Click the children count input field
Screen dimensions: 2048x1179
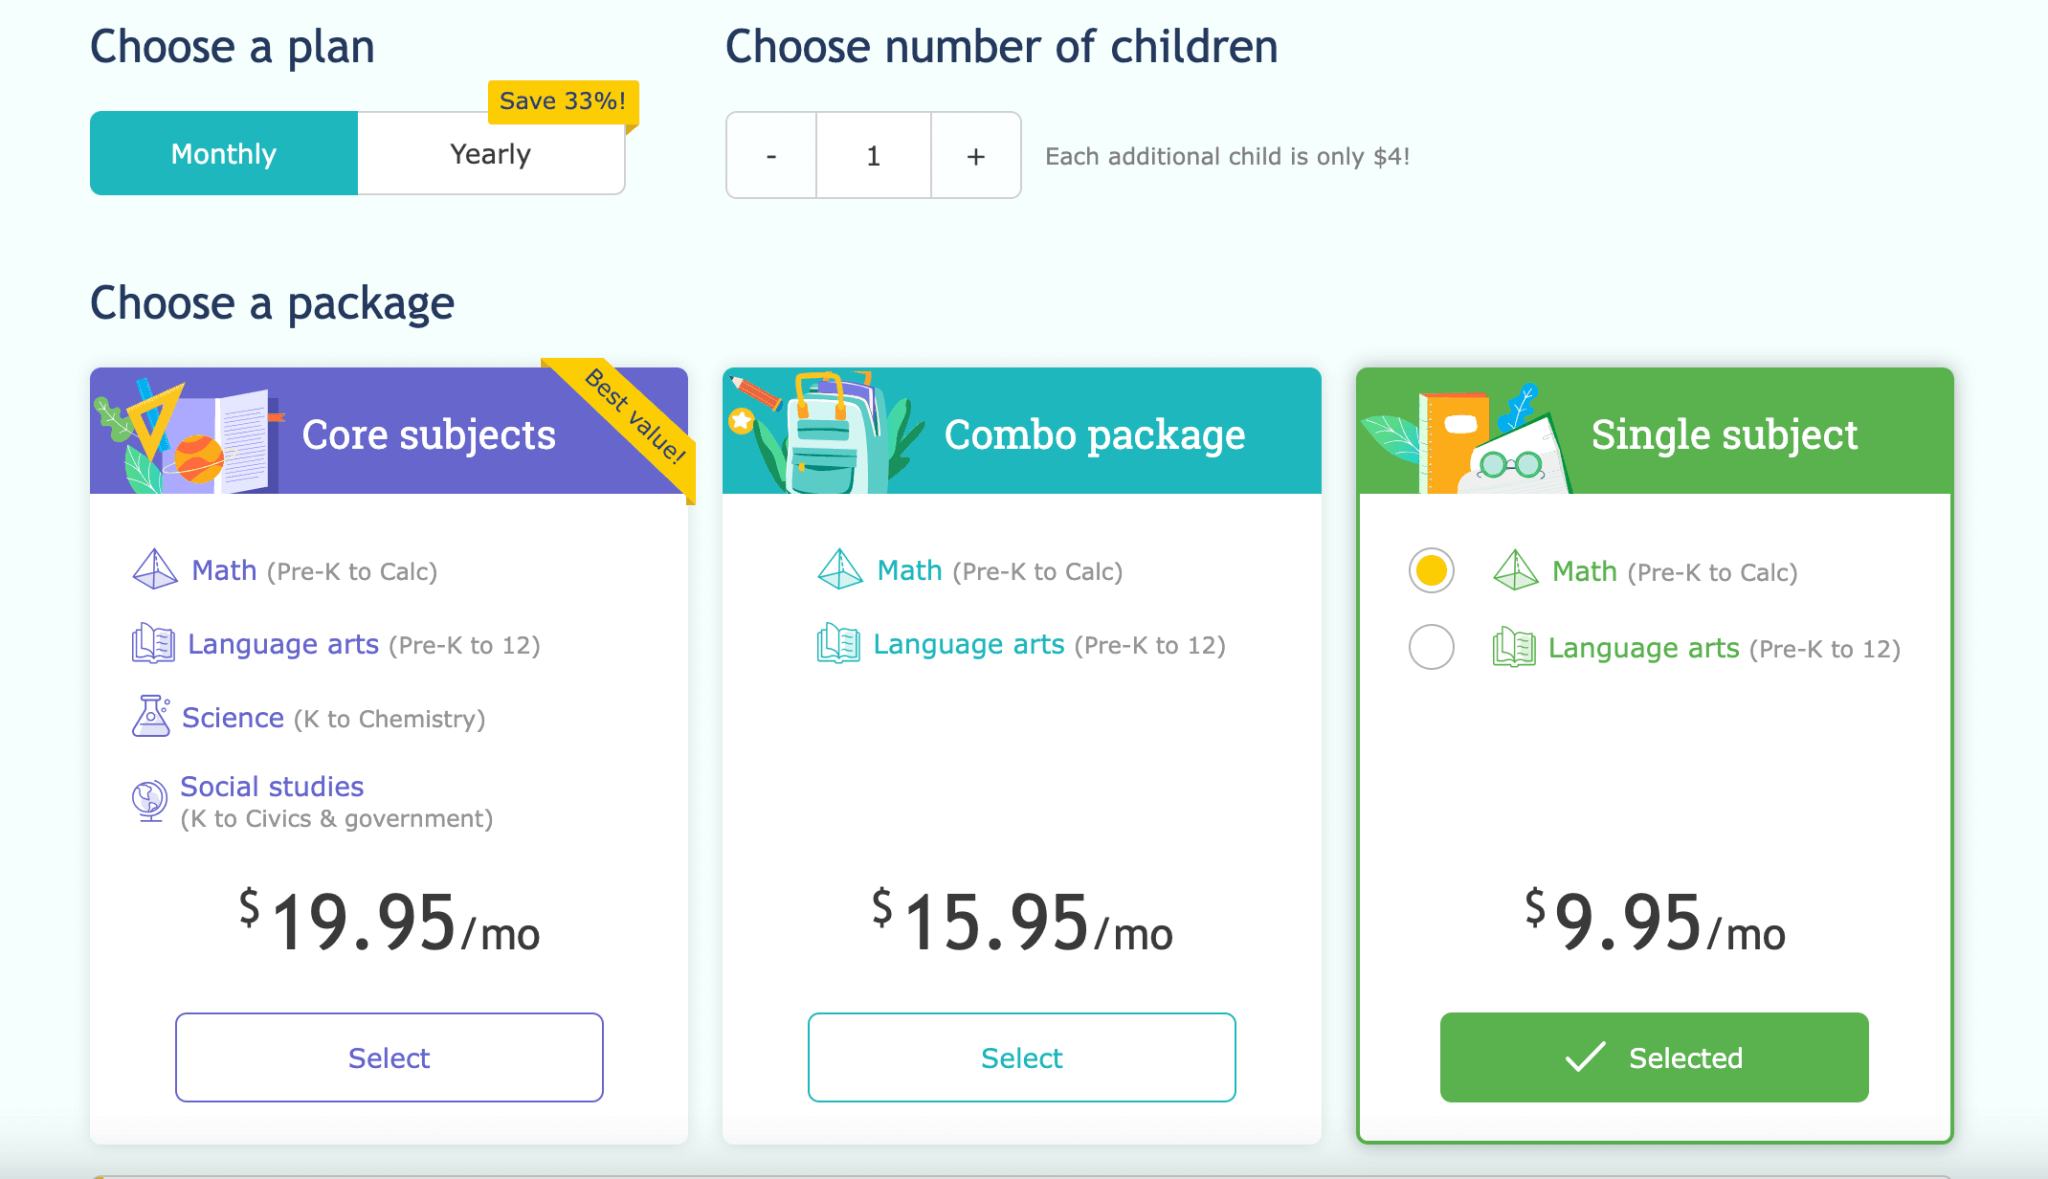pyautogui.click(x=872, y=155)
